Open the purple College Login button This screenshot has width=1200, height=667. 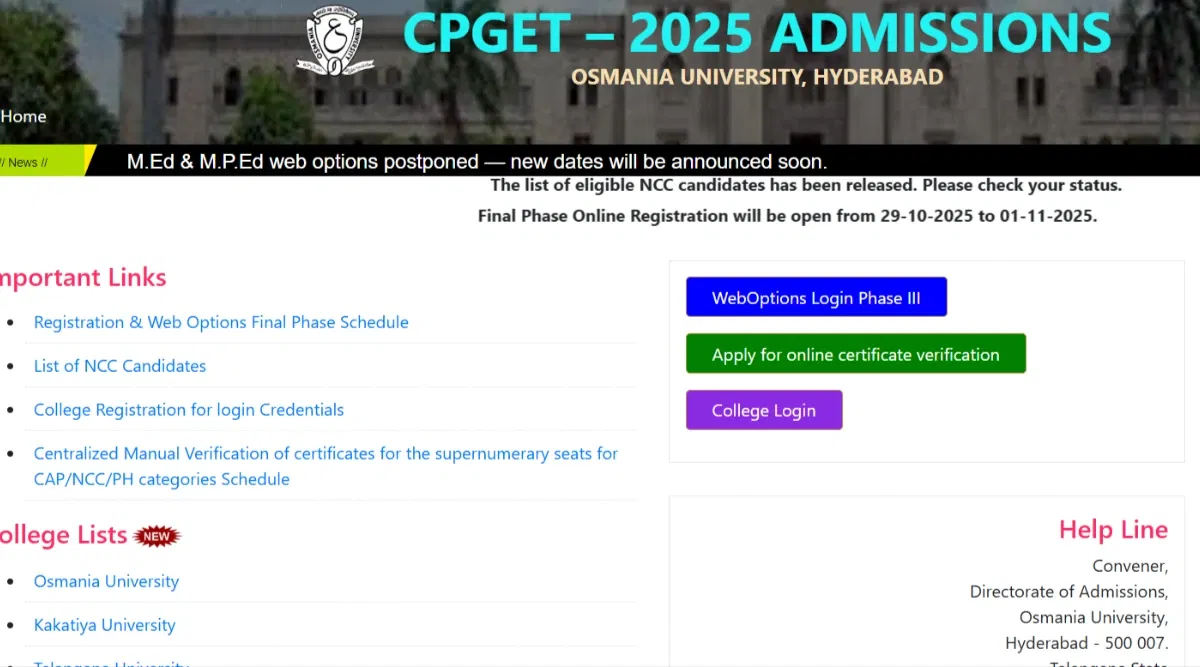click(x=763, y=410)
